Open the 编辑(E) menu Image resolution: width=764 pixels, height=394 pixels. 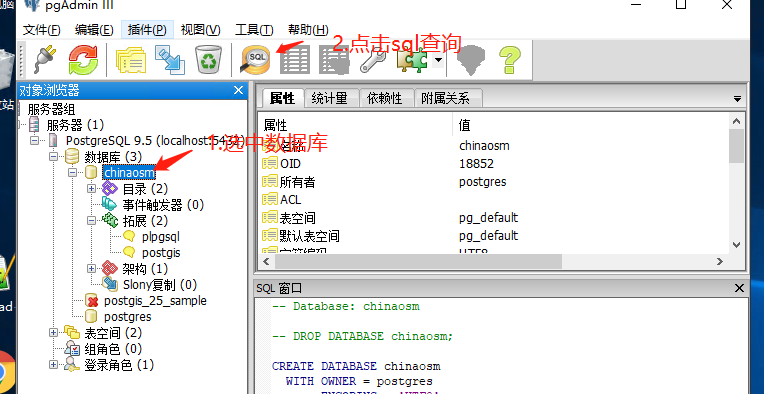(x=94, y=30)
